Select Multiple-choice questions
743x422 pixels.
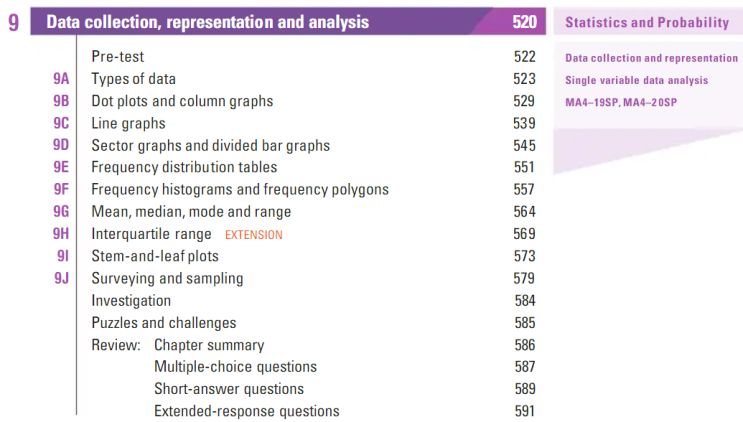pos(235,367)
